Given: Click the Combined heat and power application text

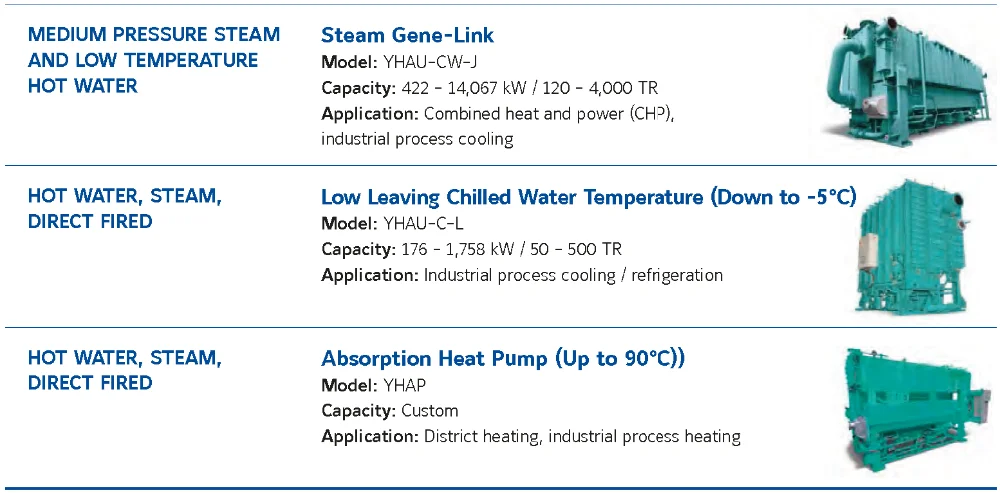Looking at the screenshot, I should [x=498, y=114].
